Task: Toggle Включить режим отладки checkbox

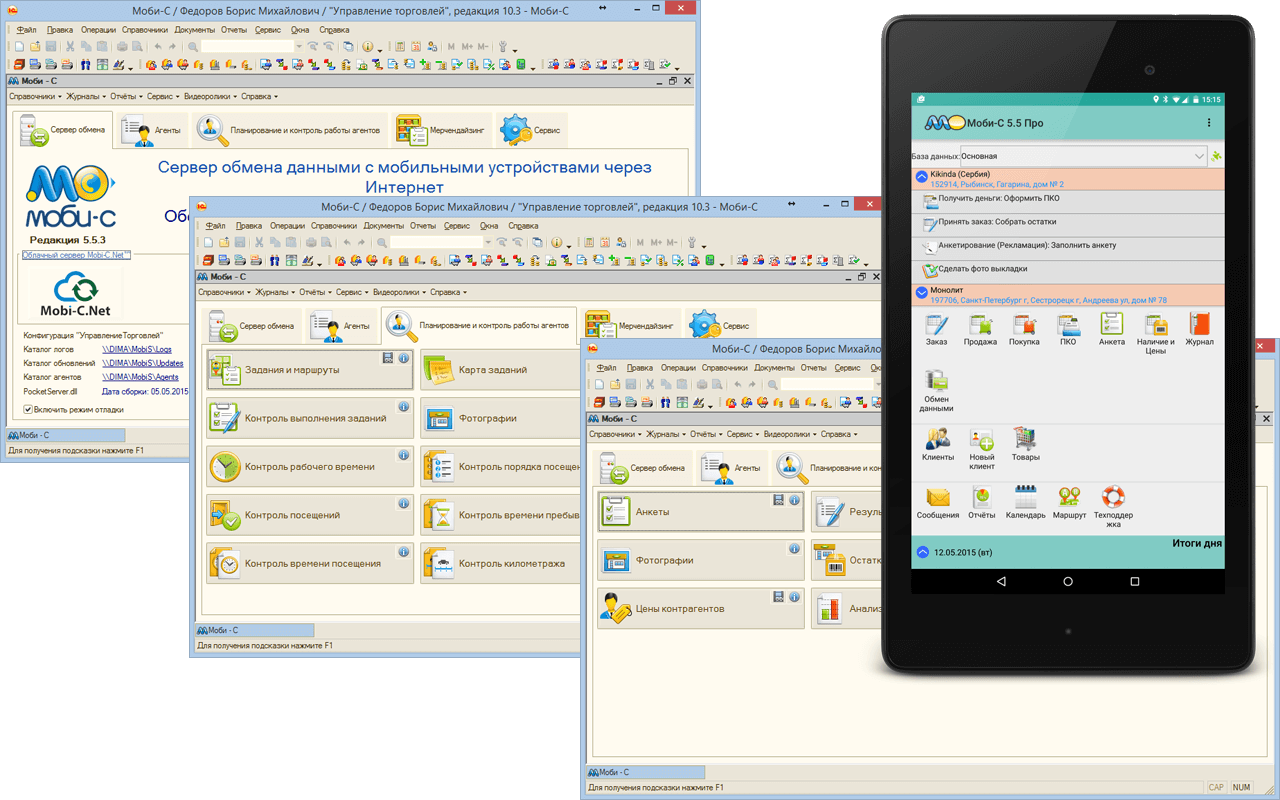Action: 28,409
